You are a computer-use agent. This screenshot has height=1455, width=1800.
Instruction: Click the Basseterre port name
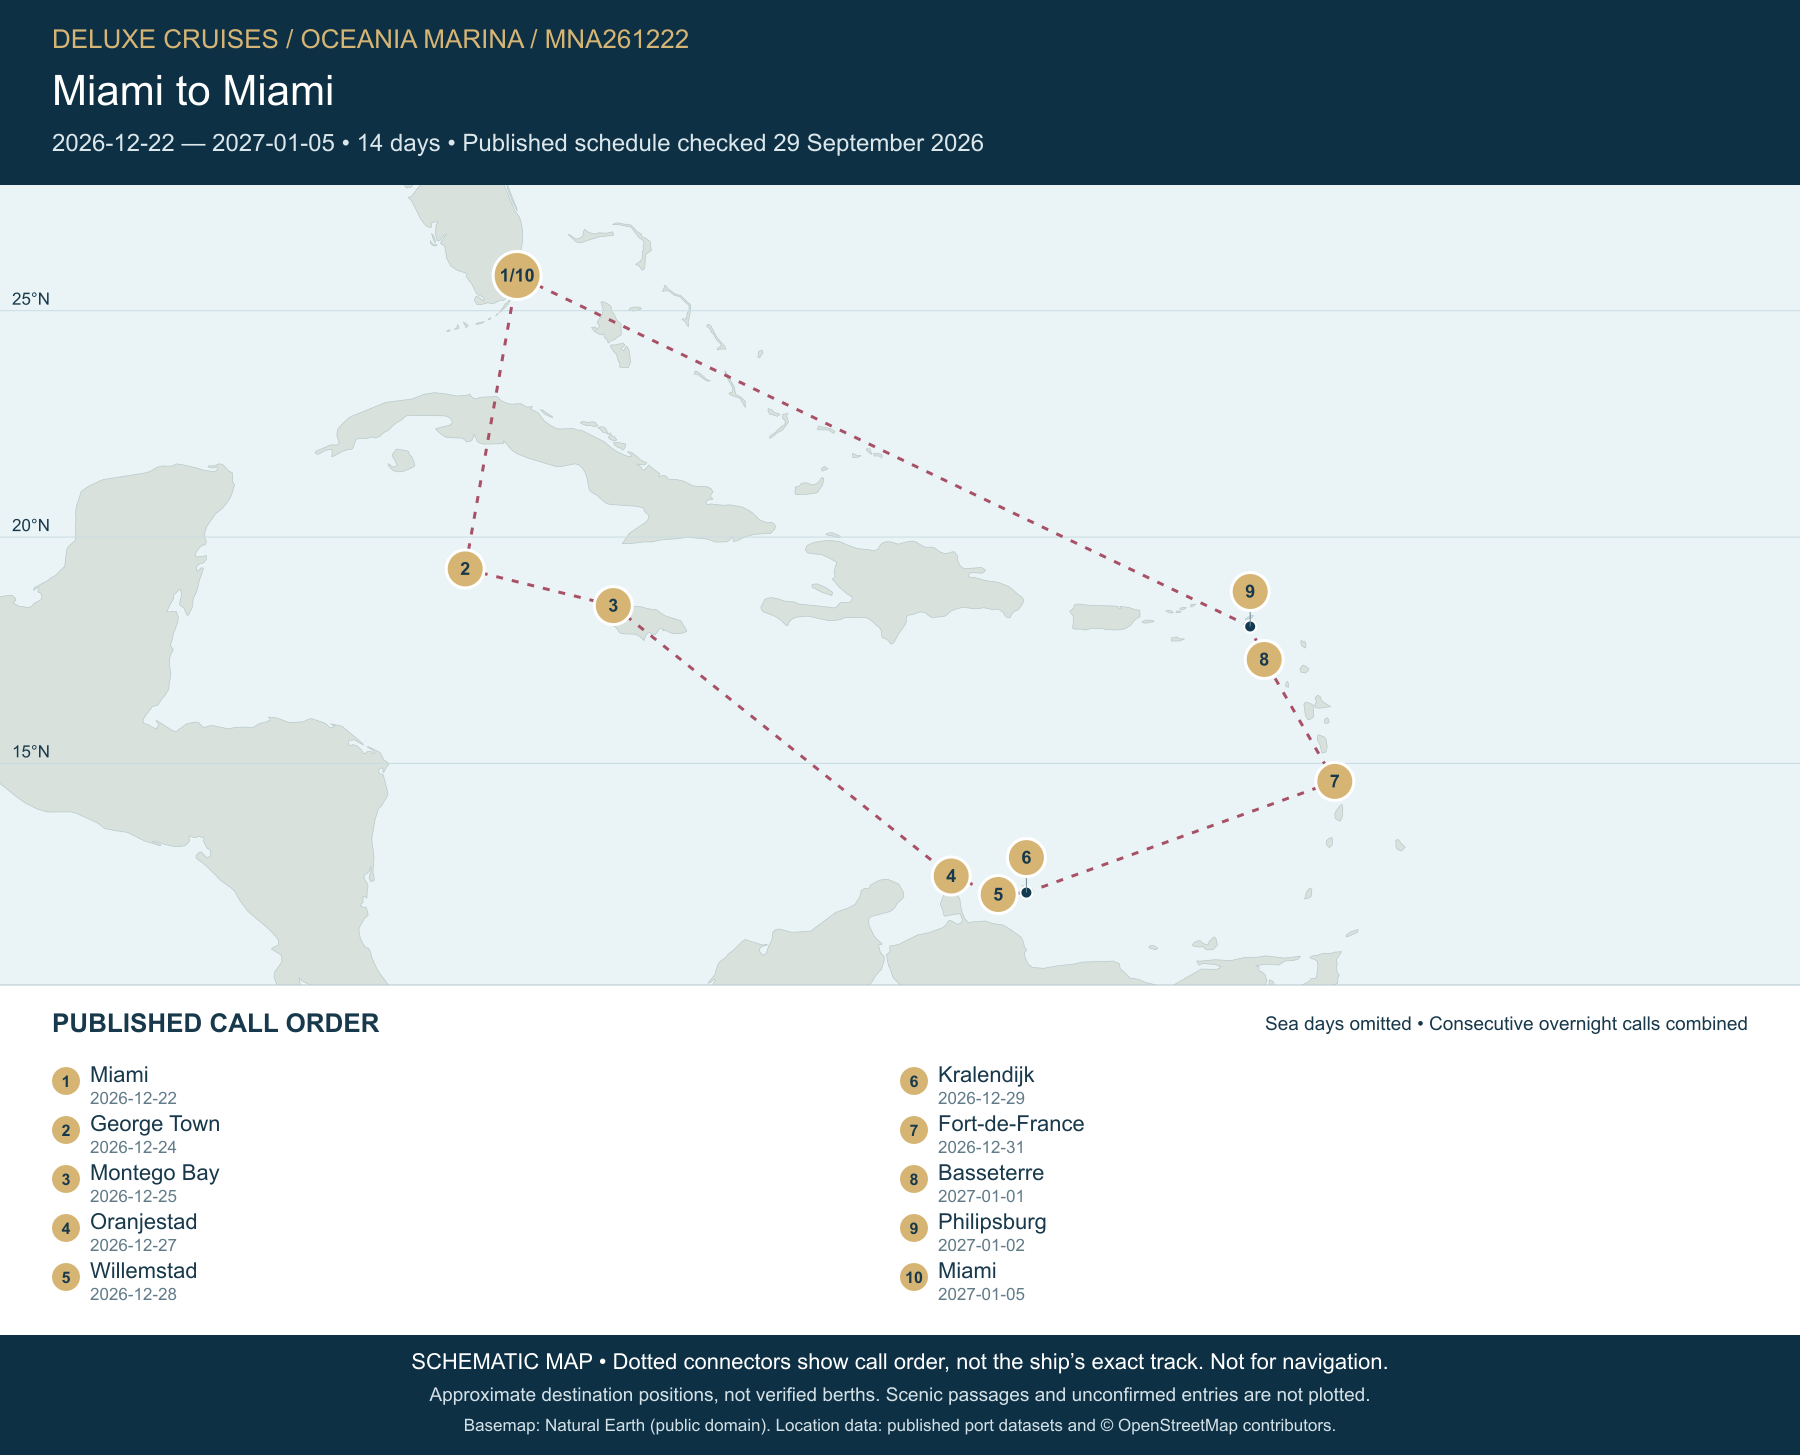(991, 1172)
